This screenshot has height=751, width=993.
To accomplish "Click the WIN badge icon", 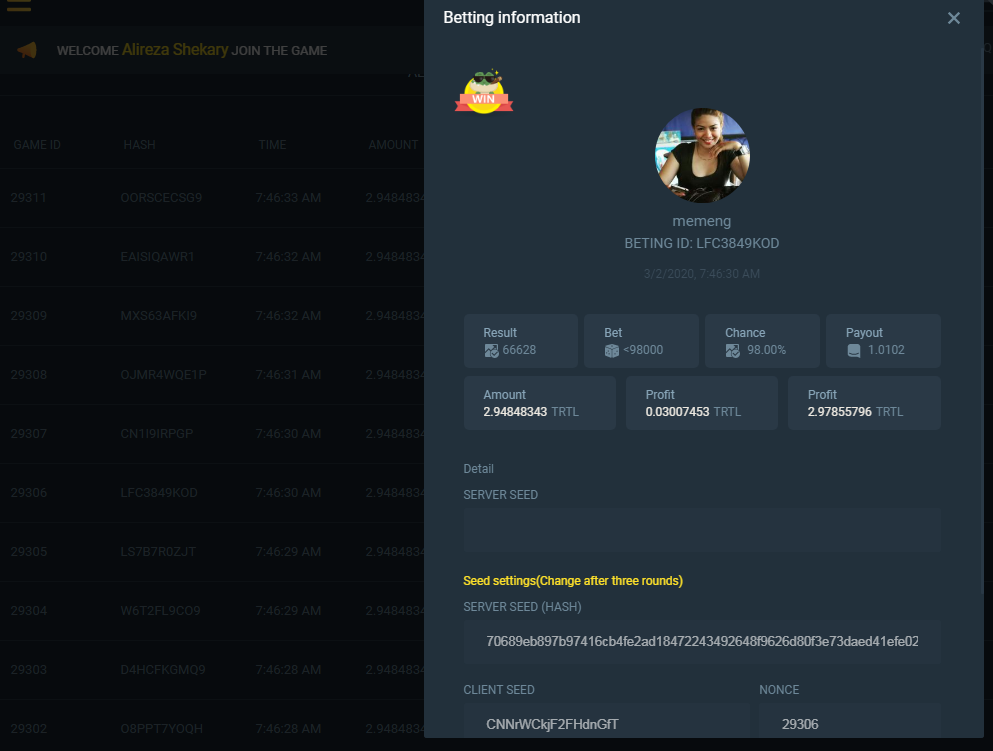I will [x=484, y=92].
